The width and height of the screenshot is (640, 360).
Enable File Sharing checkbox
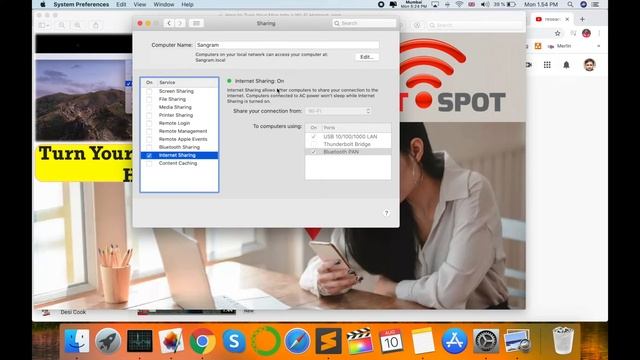click(x=149, y=99)
